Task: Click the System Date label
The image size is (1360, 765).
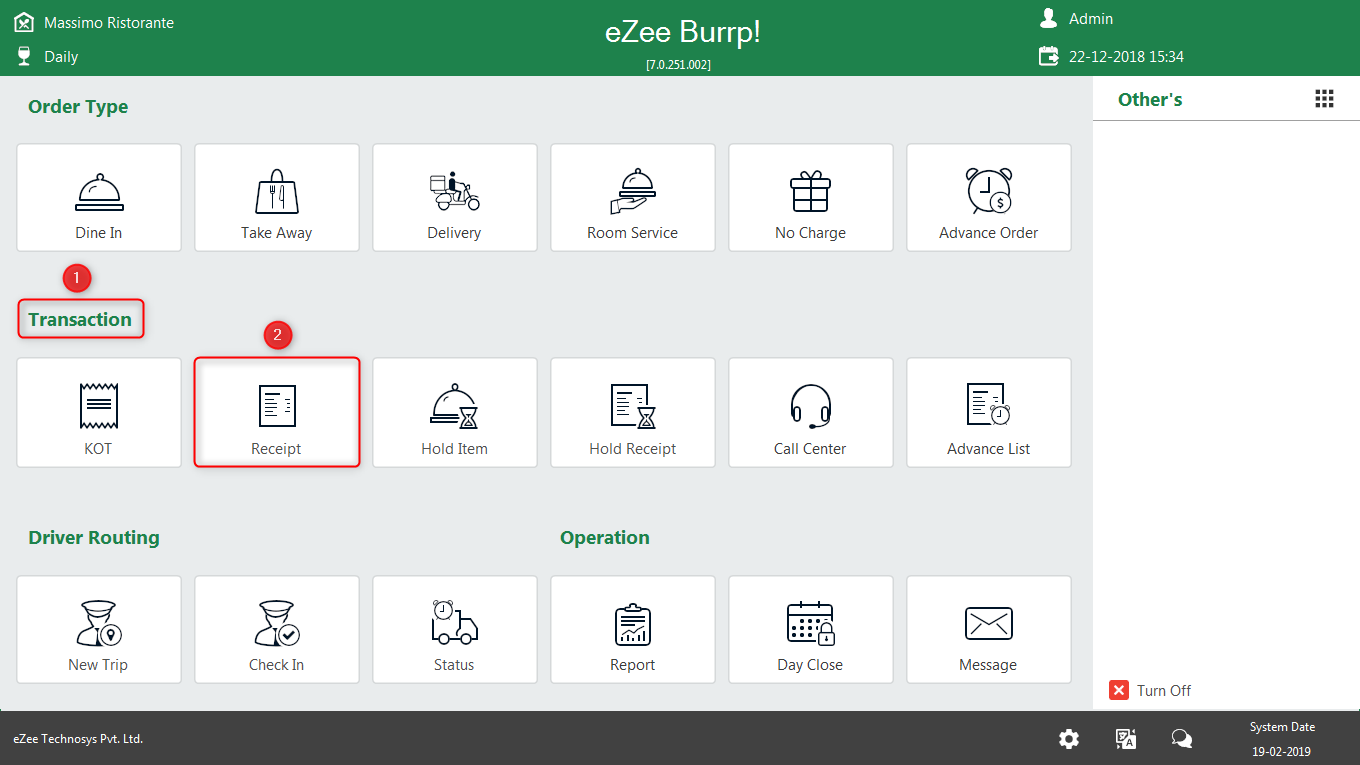Action: [x=1282, y=727]
